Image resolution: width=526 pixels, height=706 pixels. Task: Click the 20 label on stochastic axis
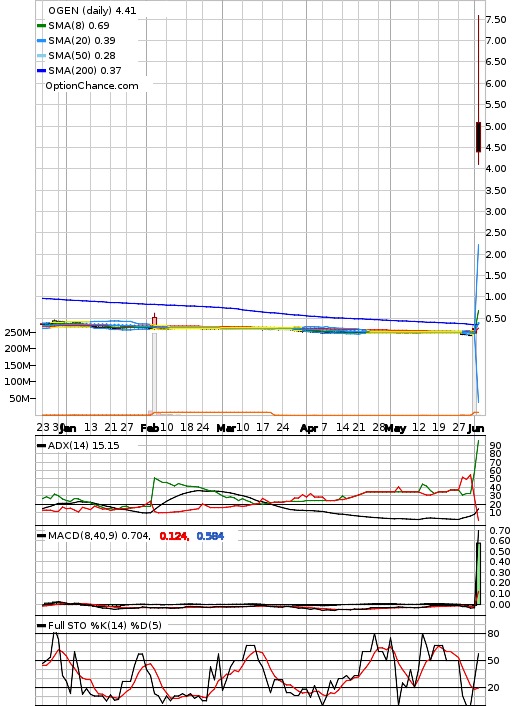[x=494, y=688]
